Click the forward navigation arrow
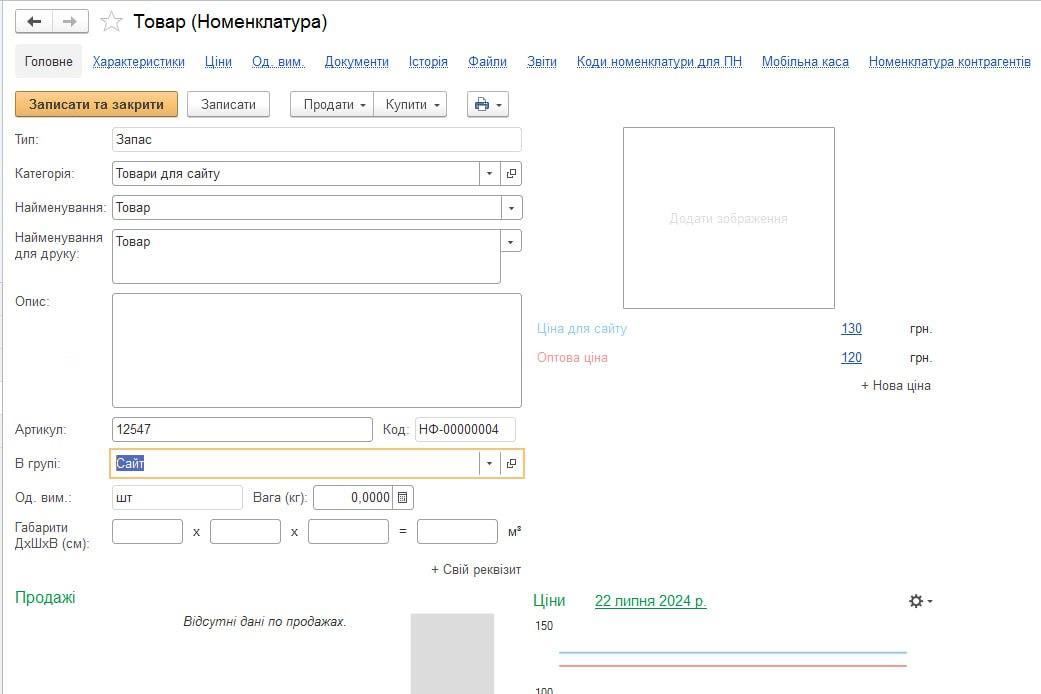 (x=70, y=22)
